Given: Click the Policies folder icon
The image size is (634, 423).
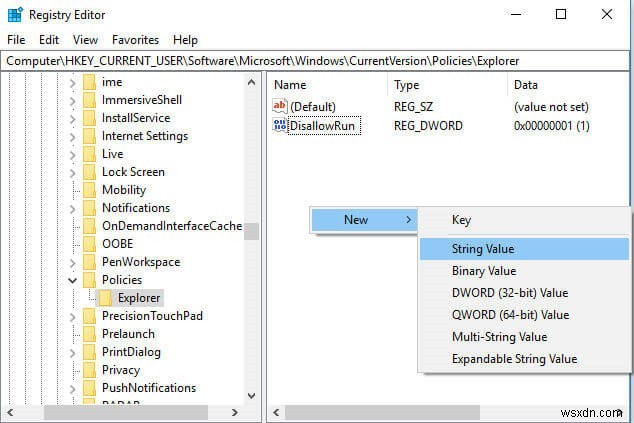Looking at the screenshot, I should [90, 280].
